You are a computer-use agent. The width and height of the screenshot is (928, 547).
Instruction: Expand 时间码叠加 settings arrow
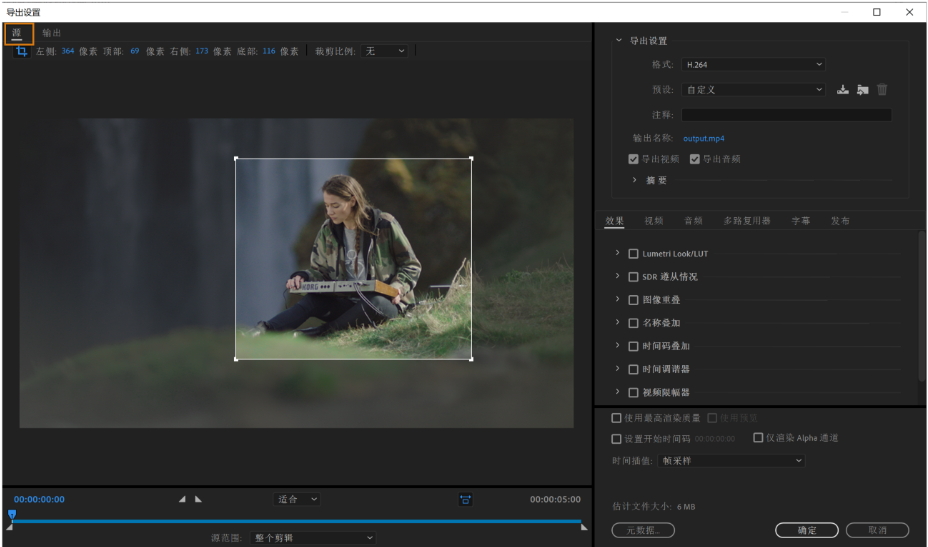click(617, 345)
